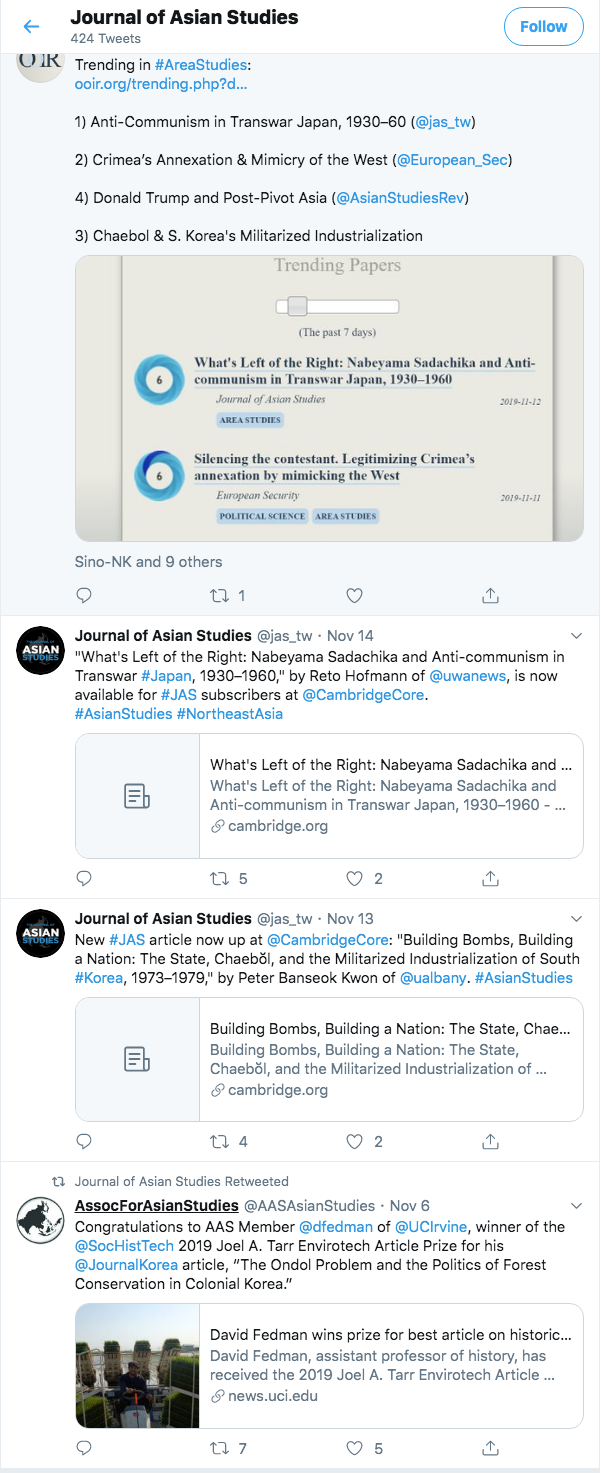Share the David Fedman prize tweet
The image size is (601, 1473).
tap(491, 1448)
